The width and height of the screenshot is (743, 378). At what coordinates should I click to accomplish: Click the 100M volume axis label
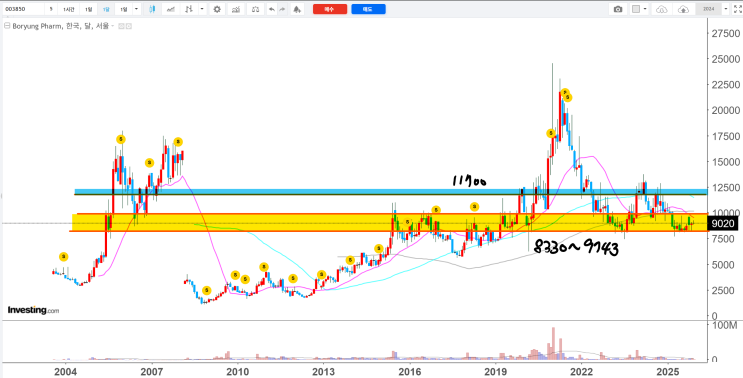pos(726,326)
